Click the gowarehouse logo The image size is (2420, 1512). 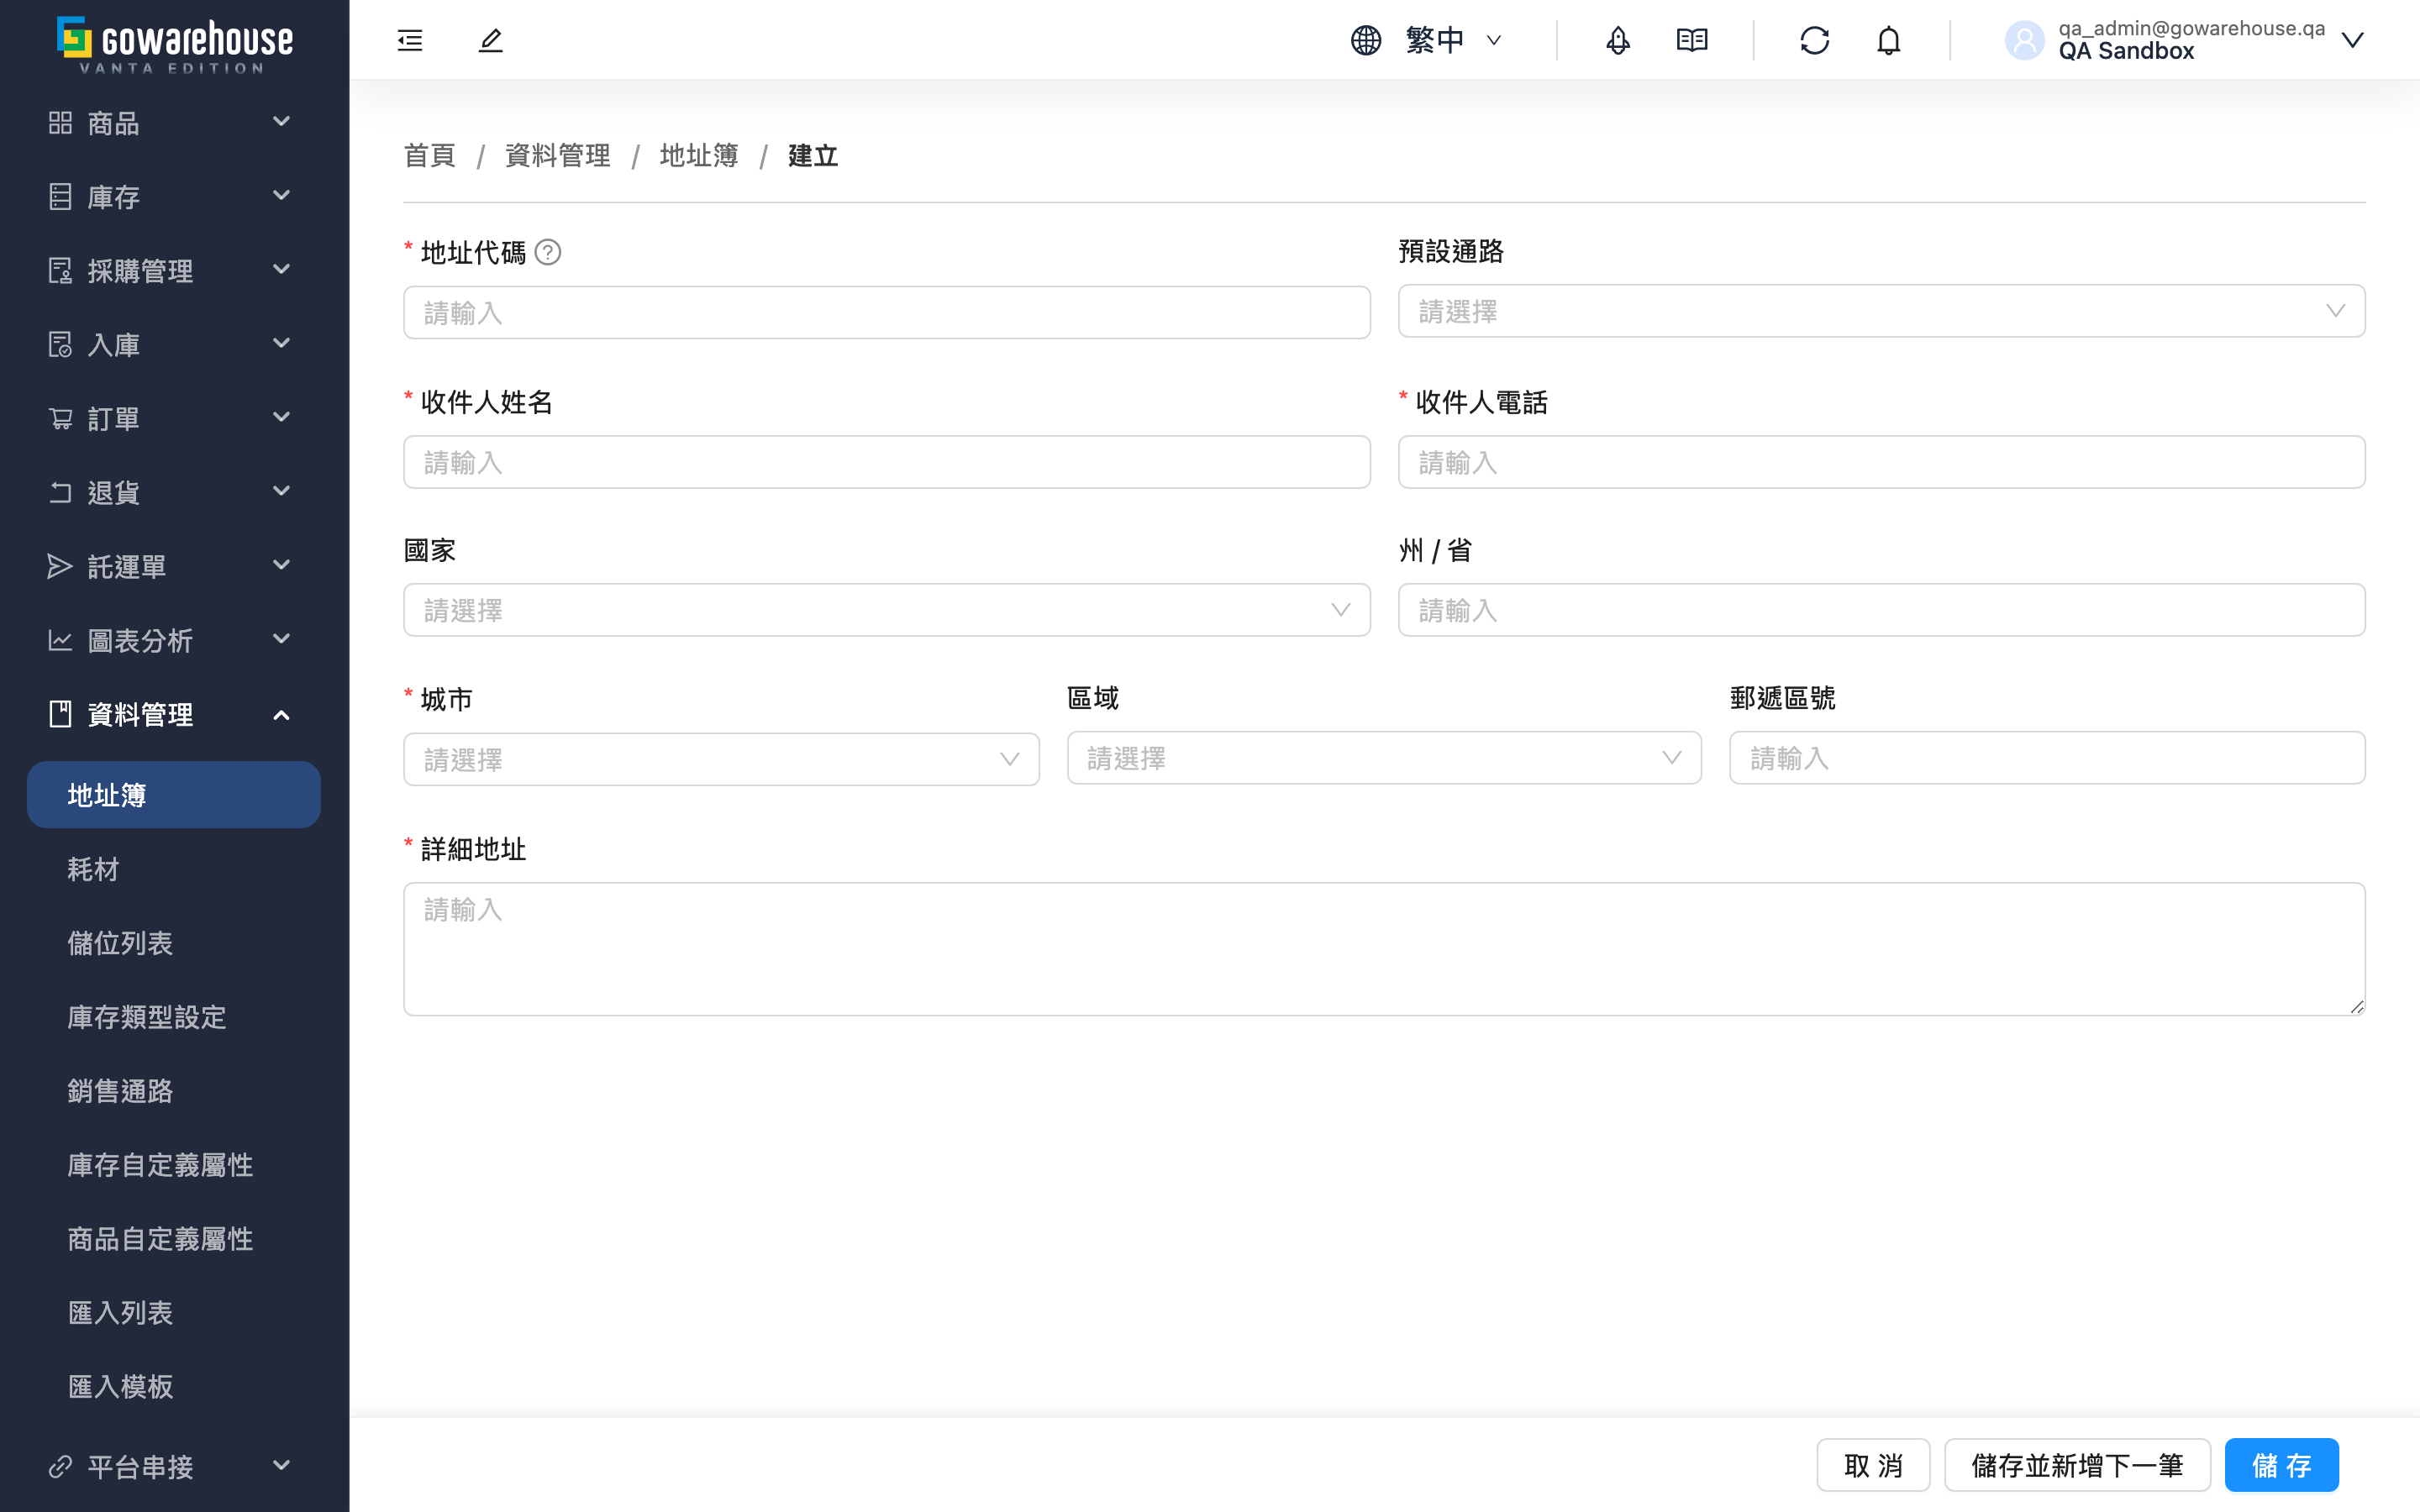click(175, 44)
